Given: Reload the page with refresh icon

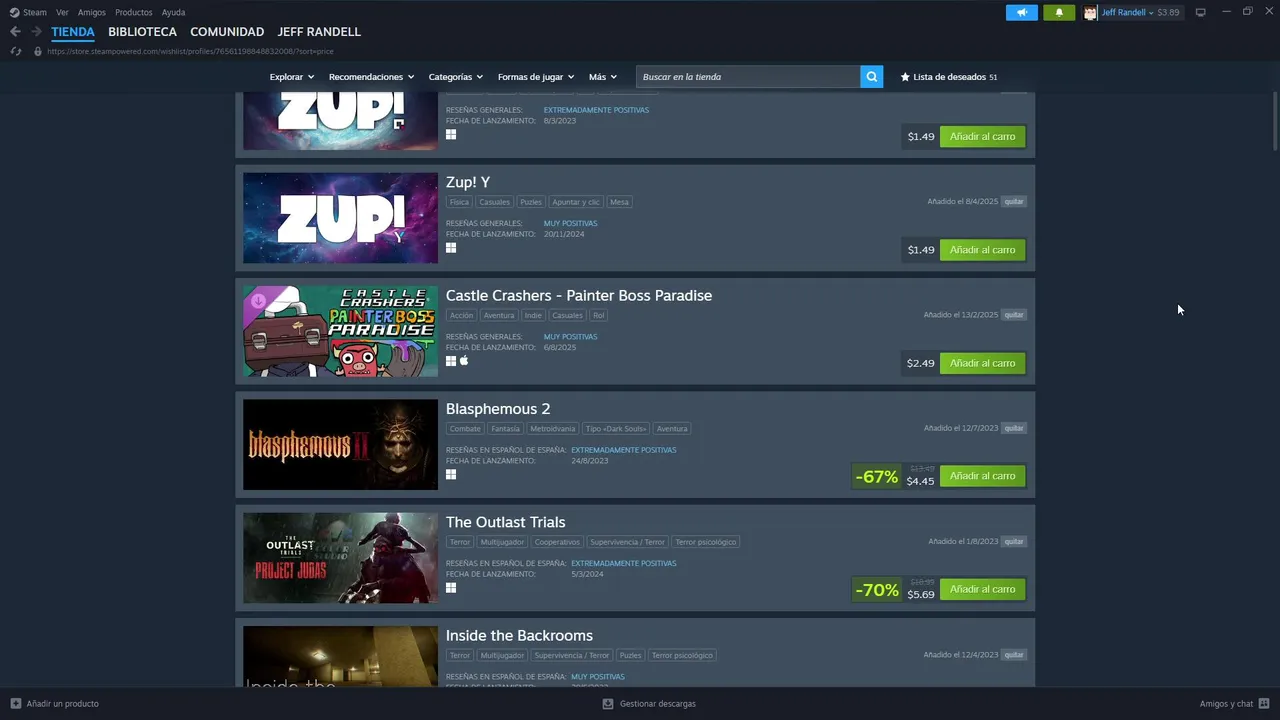Looking at the screenshot, I should pyautogui.click(x=16, y=51).
